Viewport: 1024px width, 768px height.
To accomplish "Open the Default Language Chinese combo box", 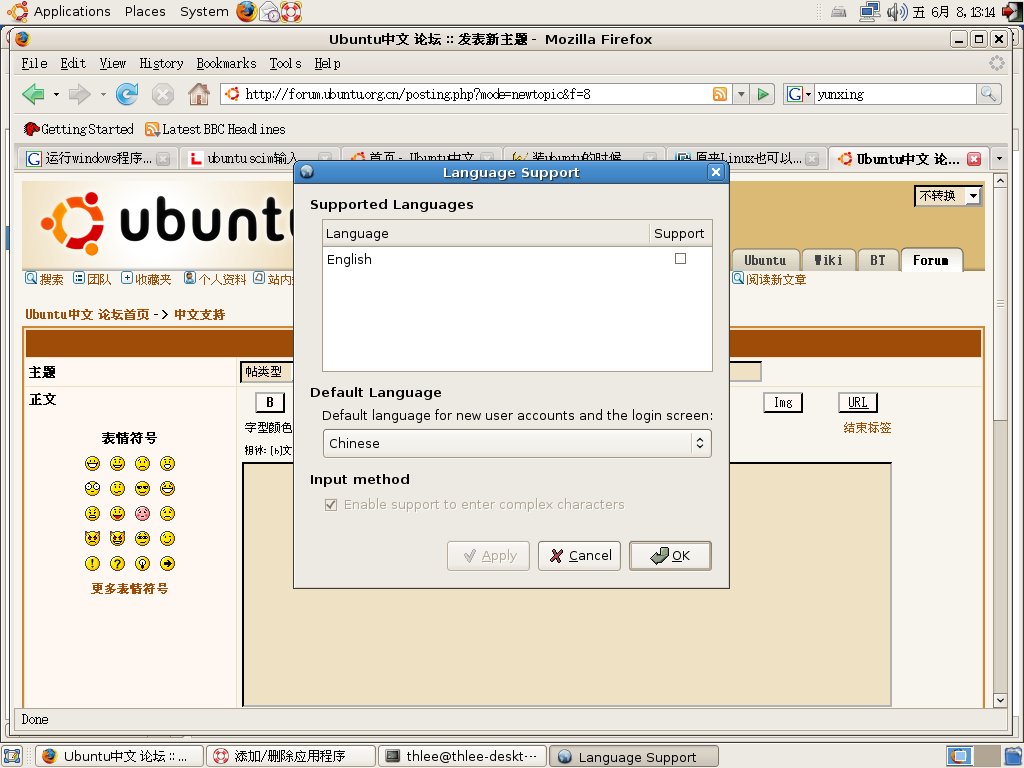I will pos(517,443).
